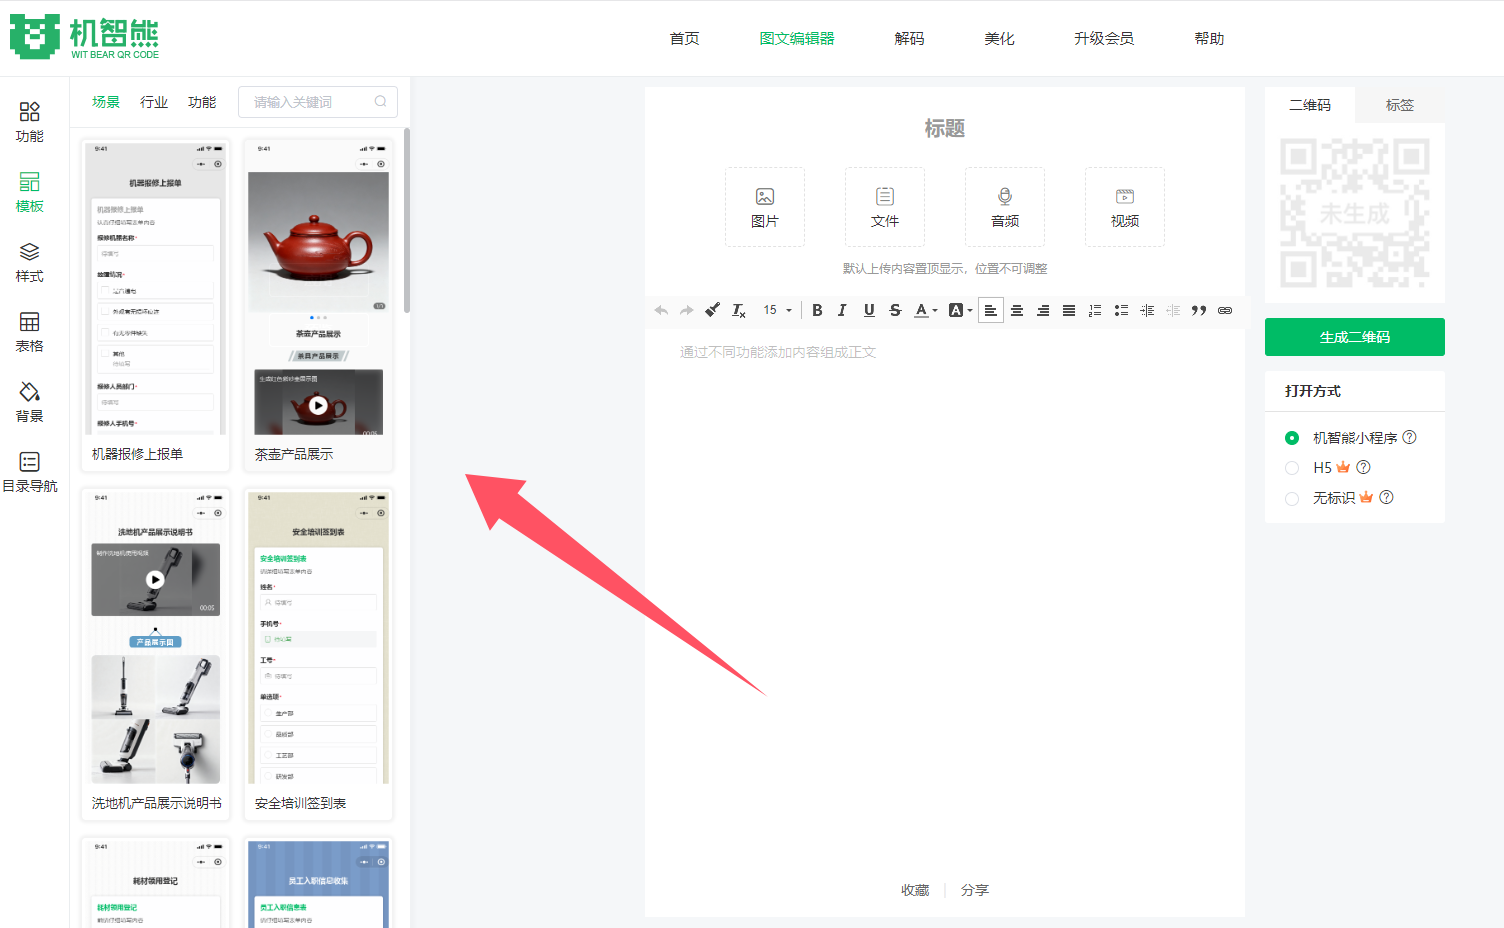Image resolution: width=1504 pixels, height=928 pixels.
Task: Open 背景 panel in left sidebar
Action: pos(29,402)
